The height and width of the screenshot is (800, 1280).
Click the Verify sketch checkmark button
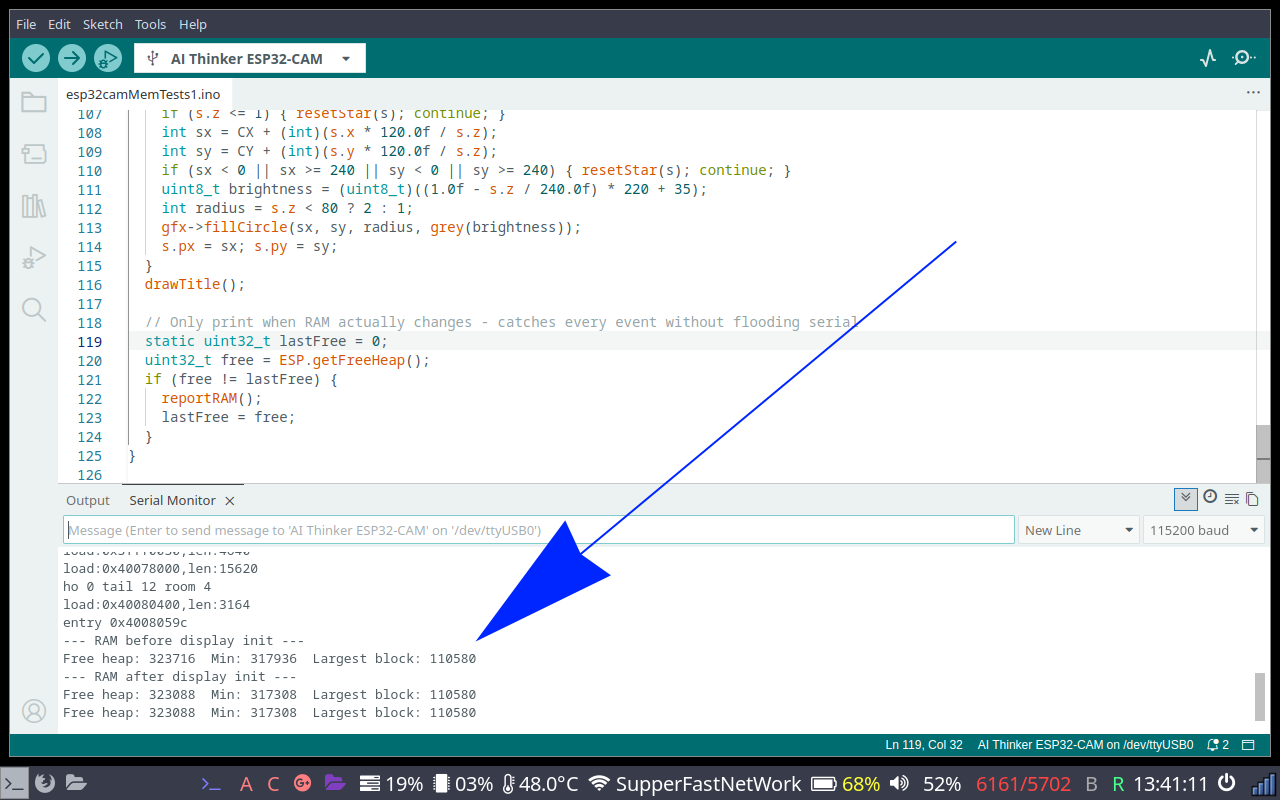[36, 58]
